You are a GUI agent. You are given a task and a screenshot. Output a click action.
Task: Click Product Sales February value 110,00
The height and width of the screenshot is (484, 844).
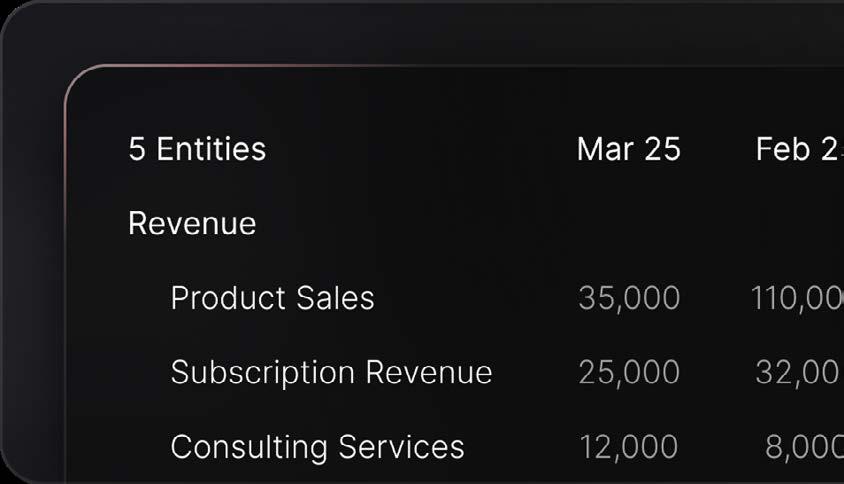tap(797, 298)
